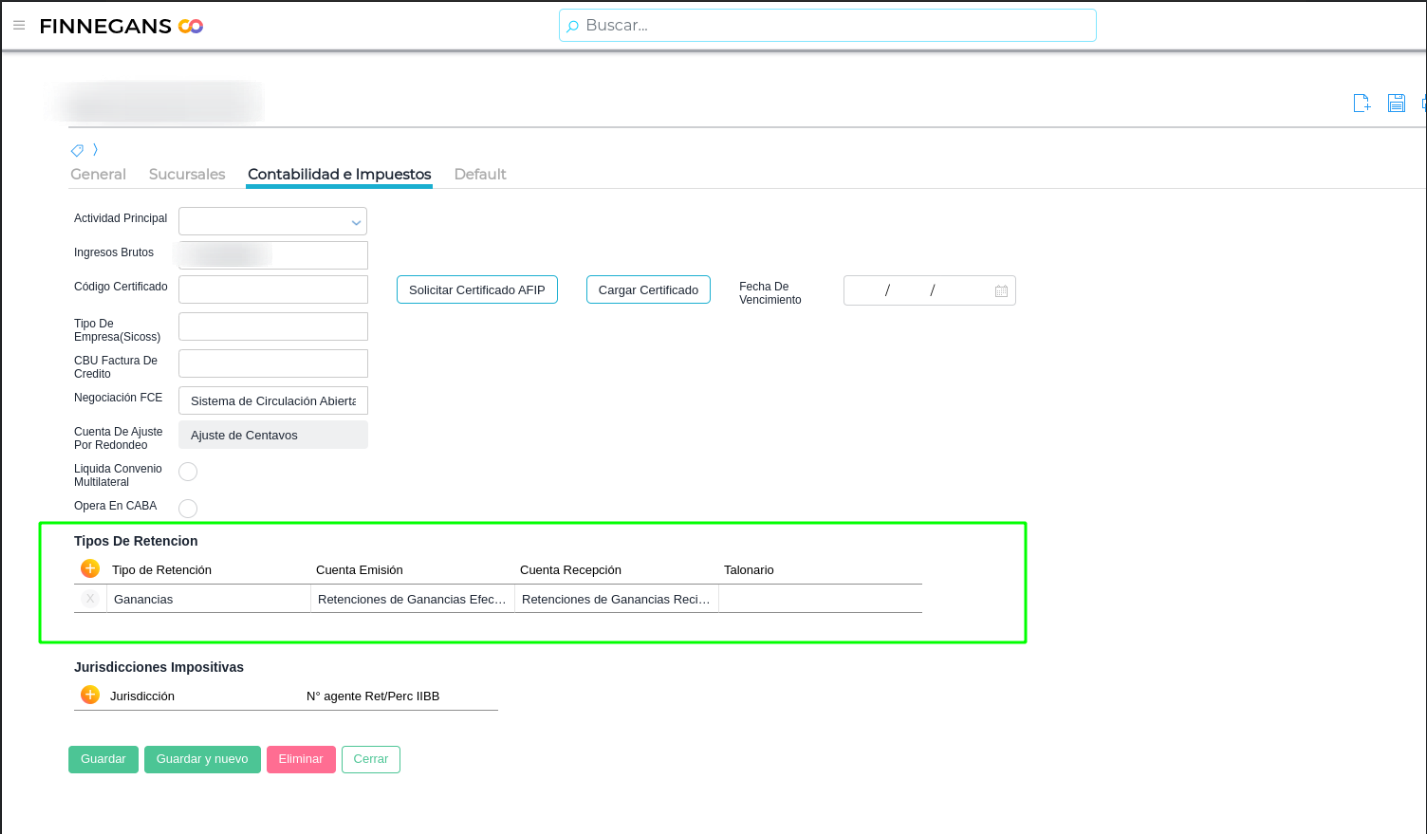The image size is (1427, 834).
Task: Expand the chevron beside the tag icon
Action: click(x=96, y=150)
